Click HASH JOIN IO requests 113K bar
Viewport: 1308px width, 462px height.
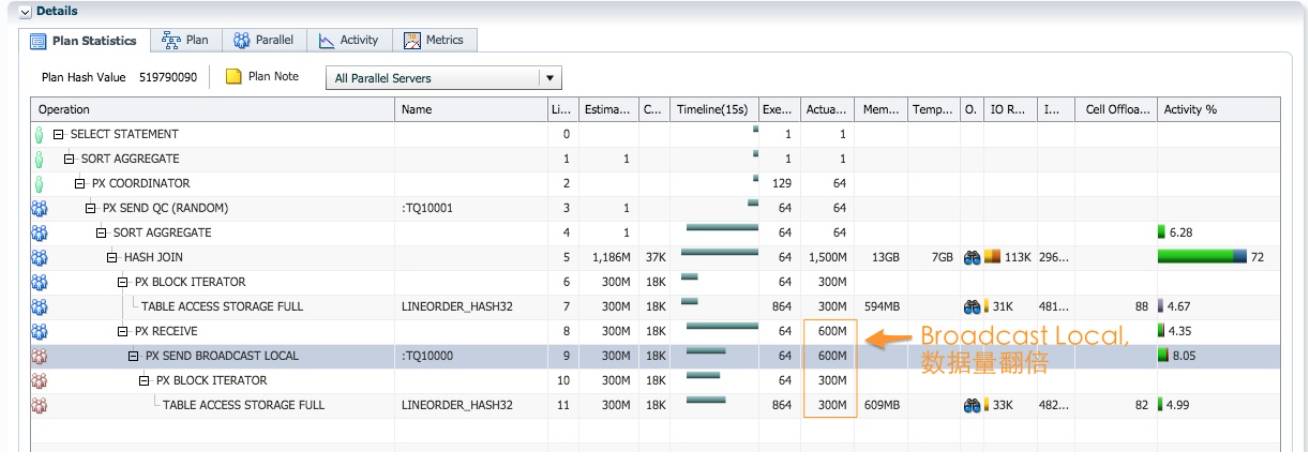click(x=992, y=257)
